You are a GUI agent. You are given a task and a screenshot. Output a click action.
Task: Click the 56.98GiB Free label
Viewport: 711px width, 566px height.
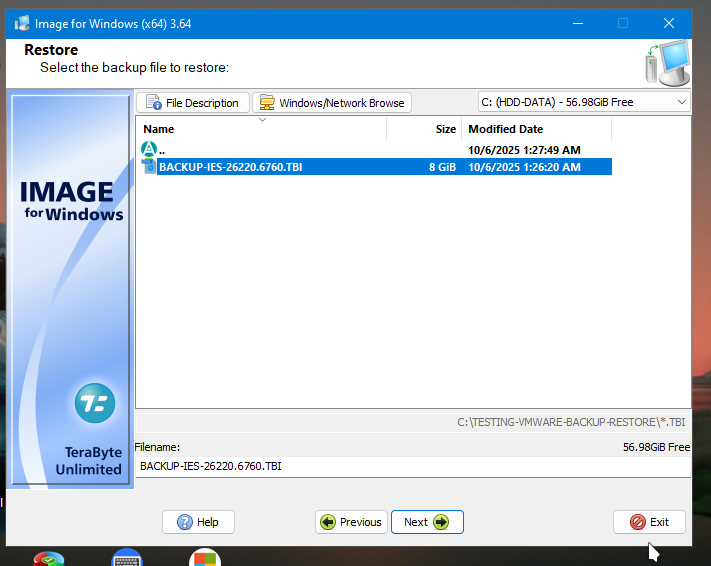point(656,447)
